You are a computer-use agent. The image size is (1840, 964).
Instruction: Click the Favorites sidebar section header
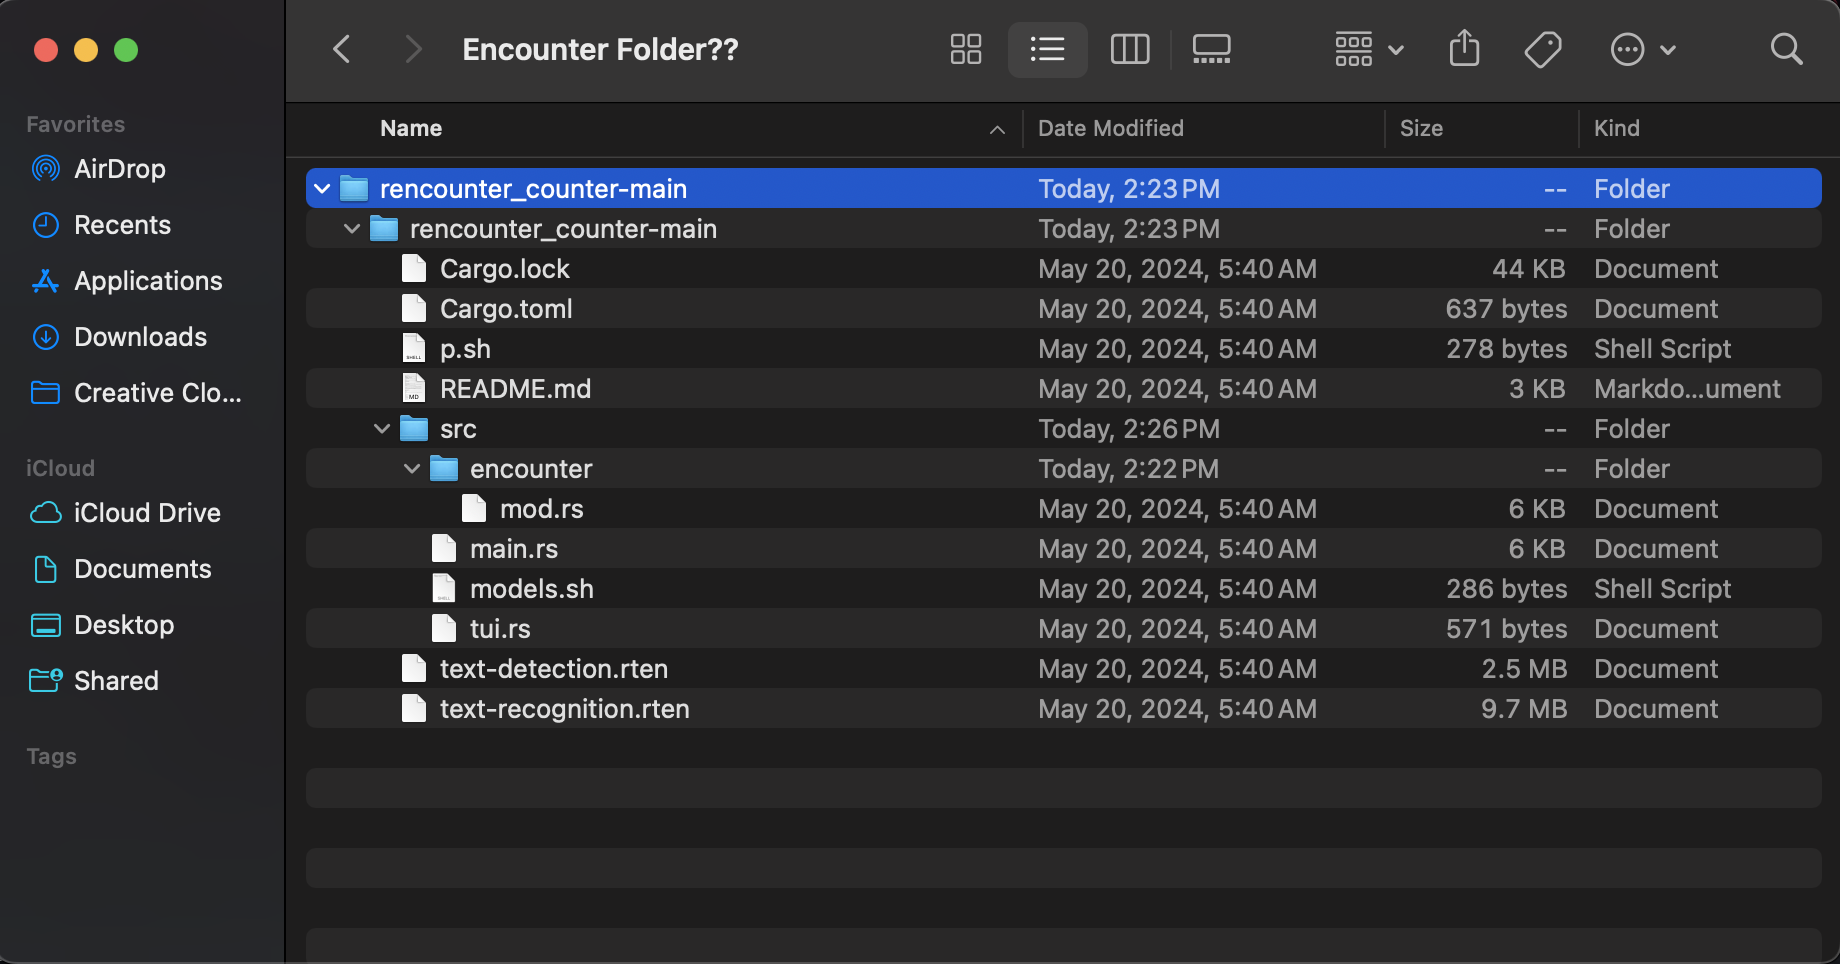(76, 124)
